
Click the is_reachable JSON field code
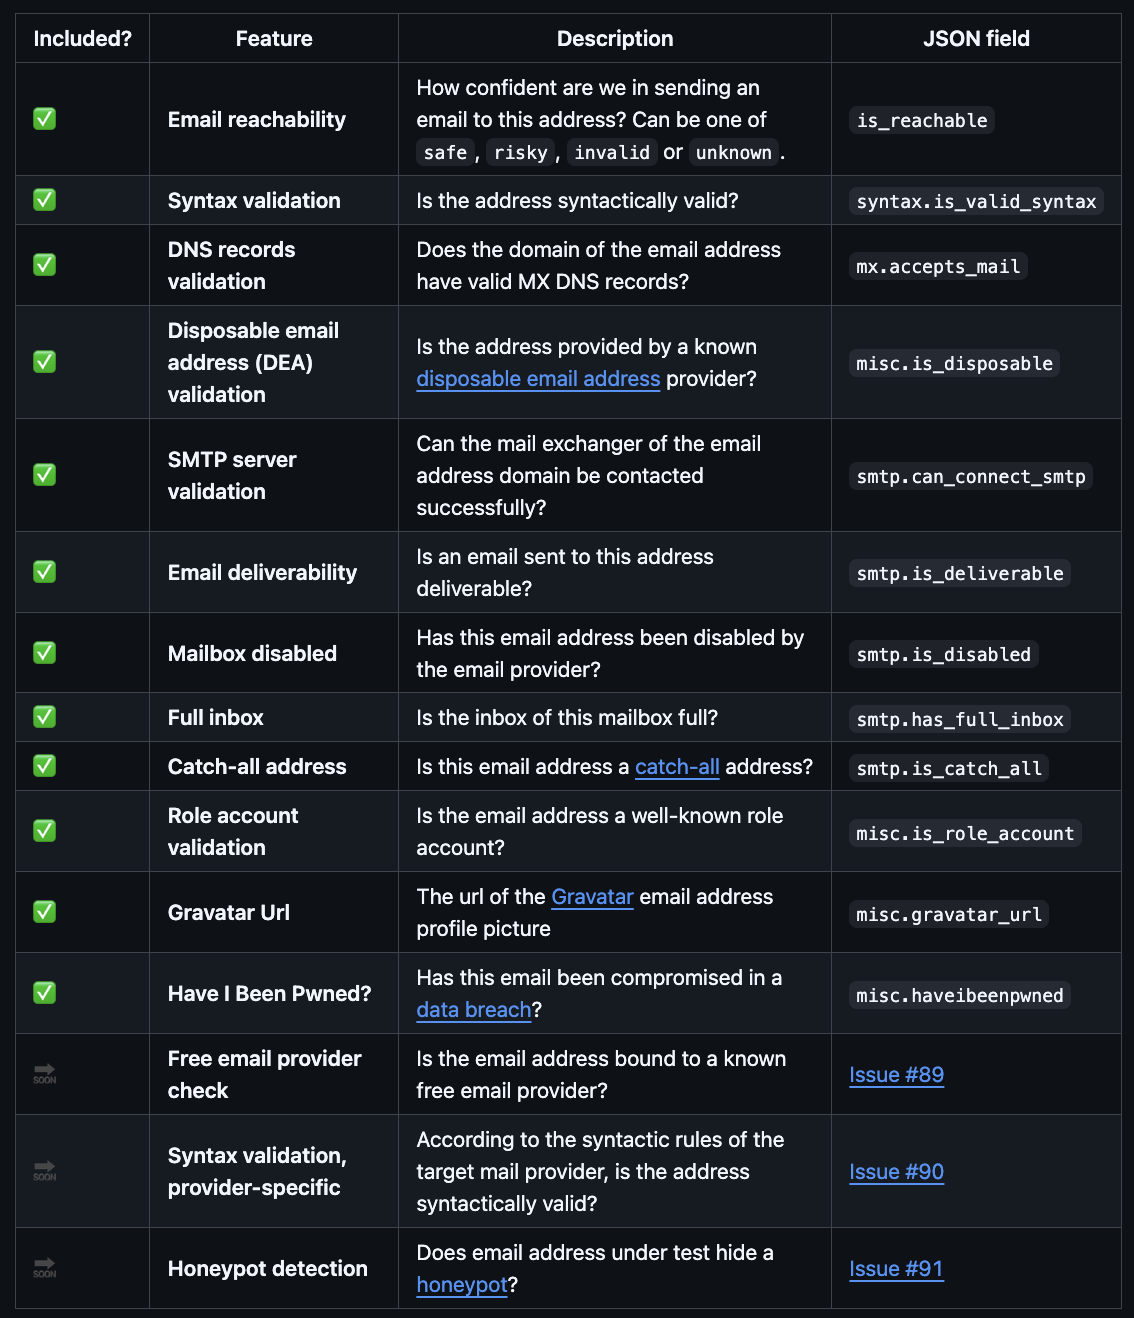922,121
